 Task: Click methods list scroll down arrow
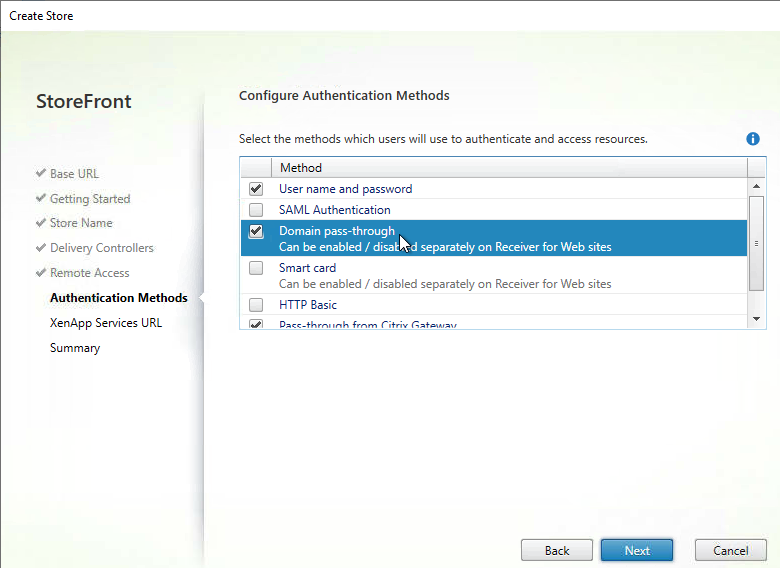point(756,319)
